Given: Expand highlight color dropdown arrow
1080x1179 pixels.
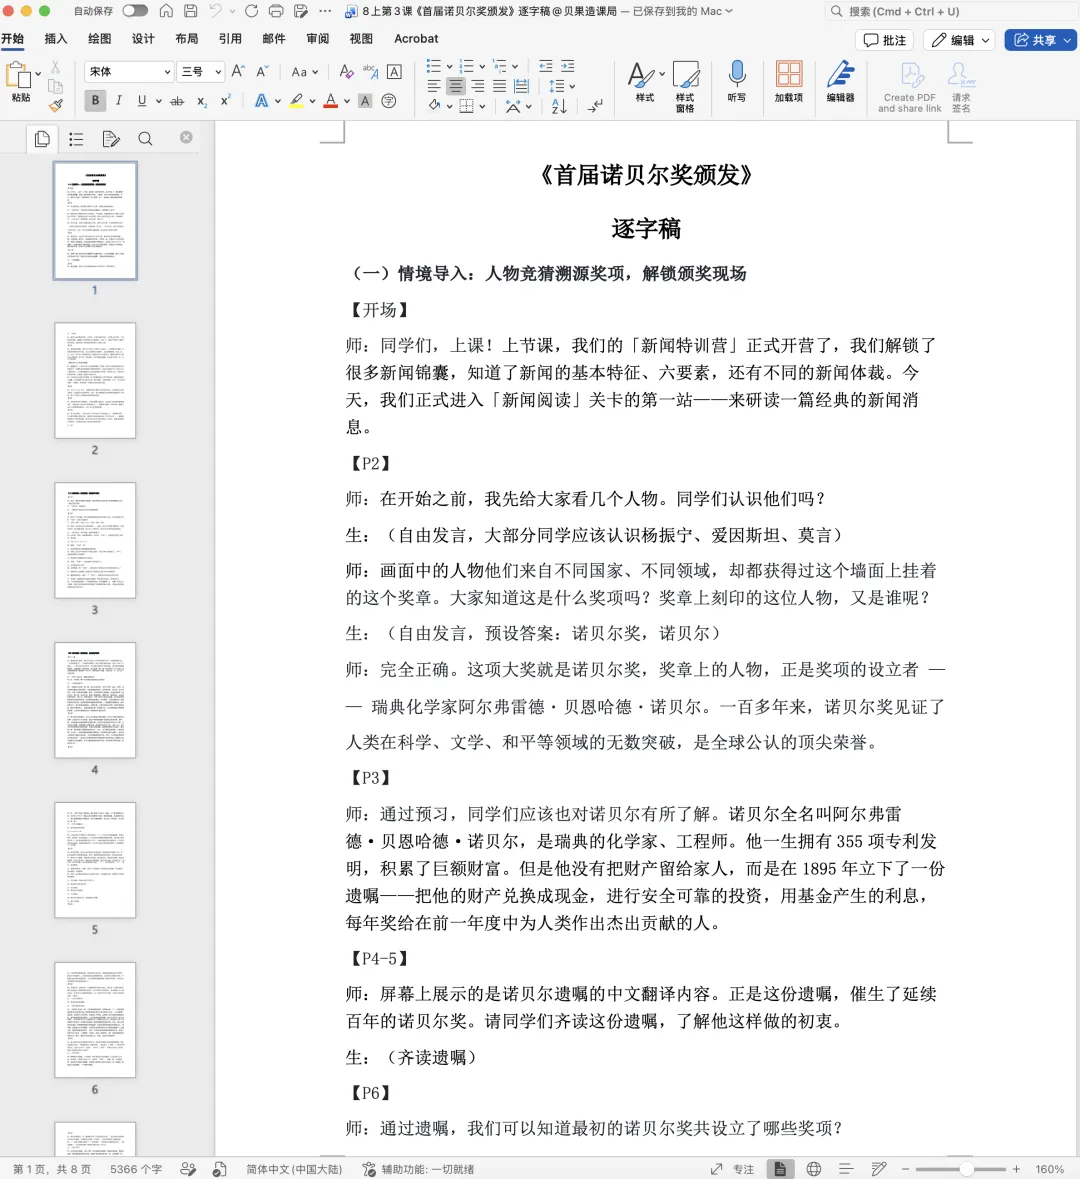Looking at the screenshot, I should (x=312, y=101).
